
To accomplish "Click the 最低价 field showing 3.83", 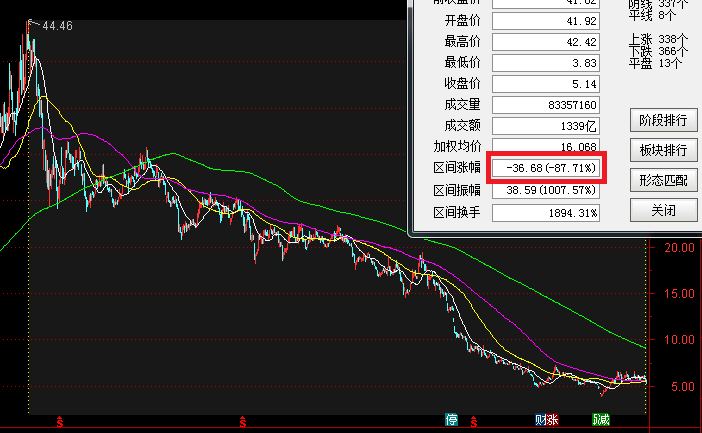I will pyautogui.click(x=551, y=62).
